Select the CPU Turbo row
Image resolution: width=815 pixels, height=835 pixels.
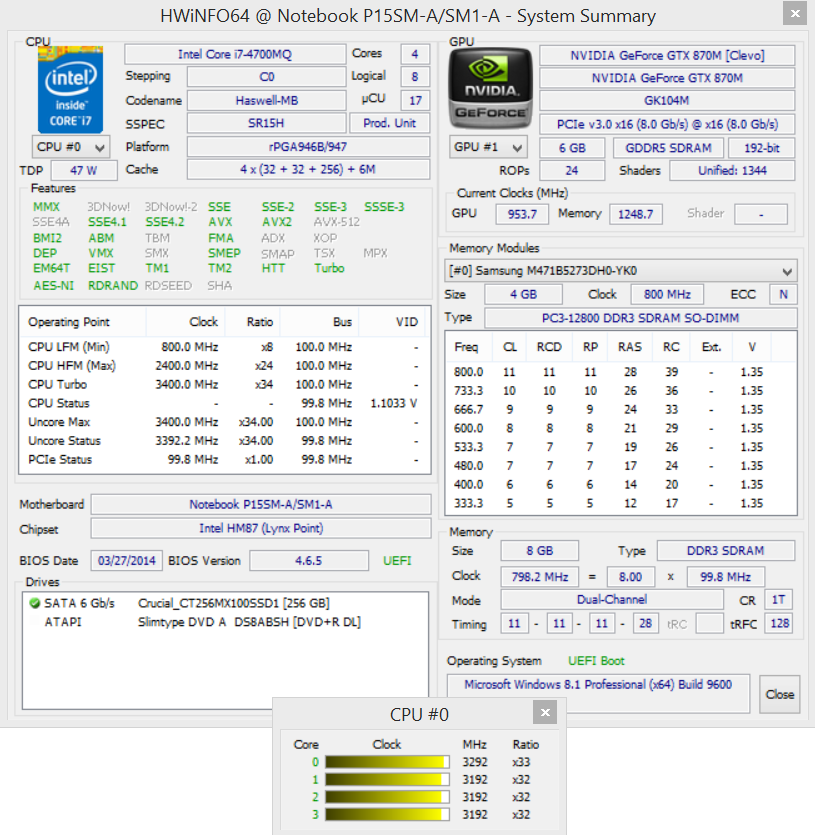click(224, 384)
